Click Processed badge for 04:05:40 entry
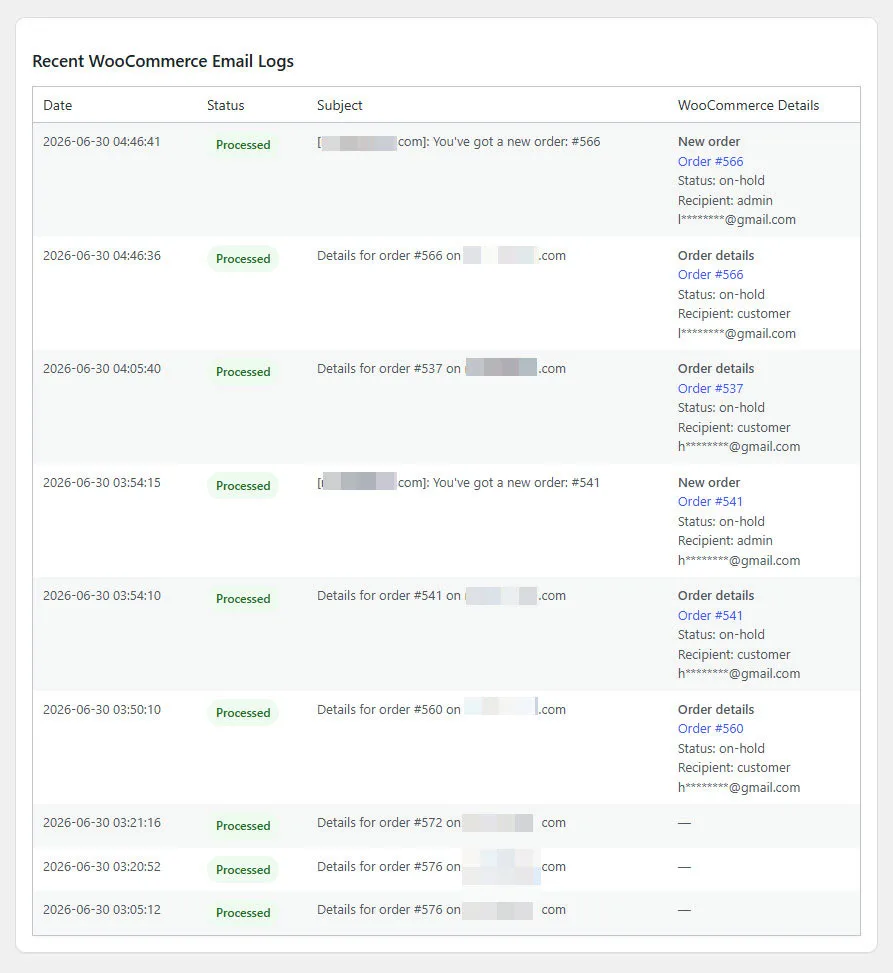 (x=243, y=372)
